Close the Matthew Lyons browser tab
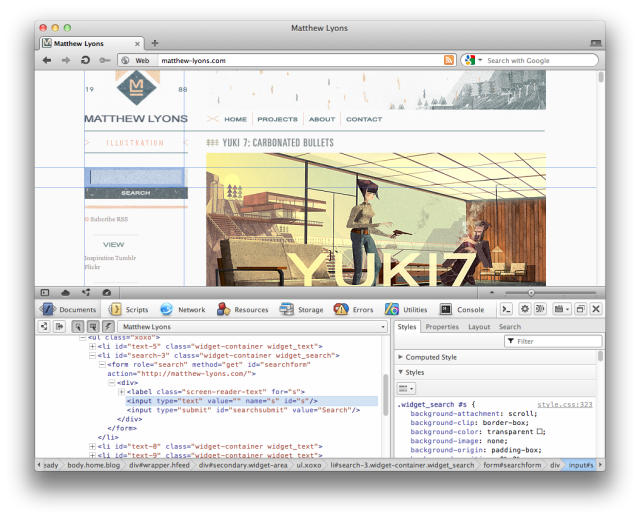Image resolution: width=640 pixels, height=519 pixels. (x=137, y=44)
